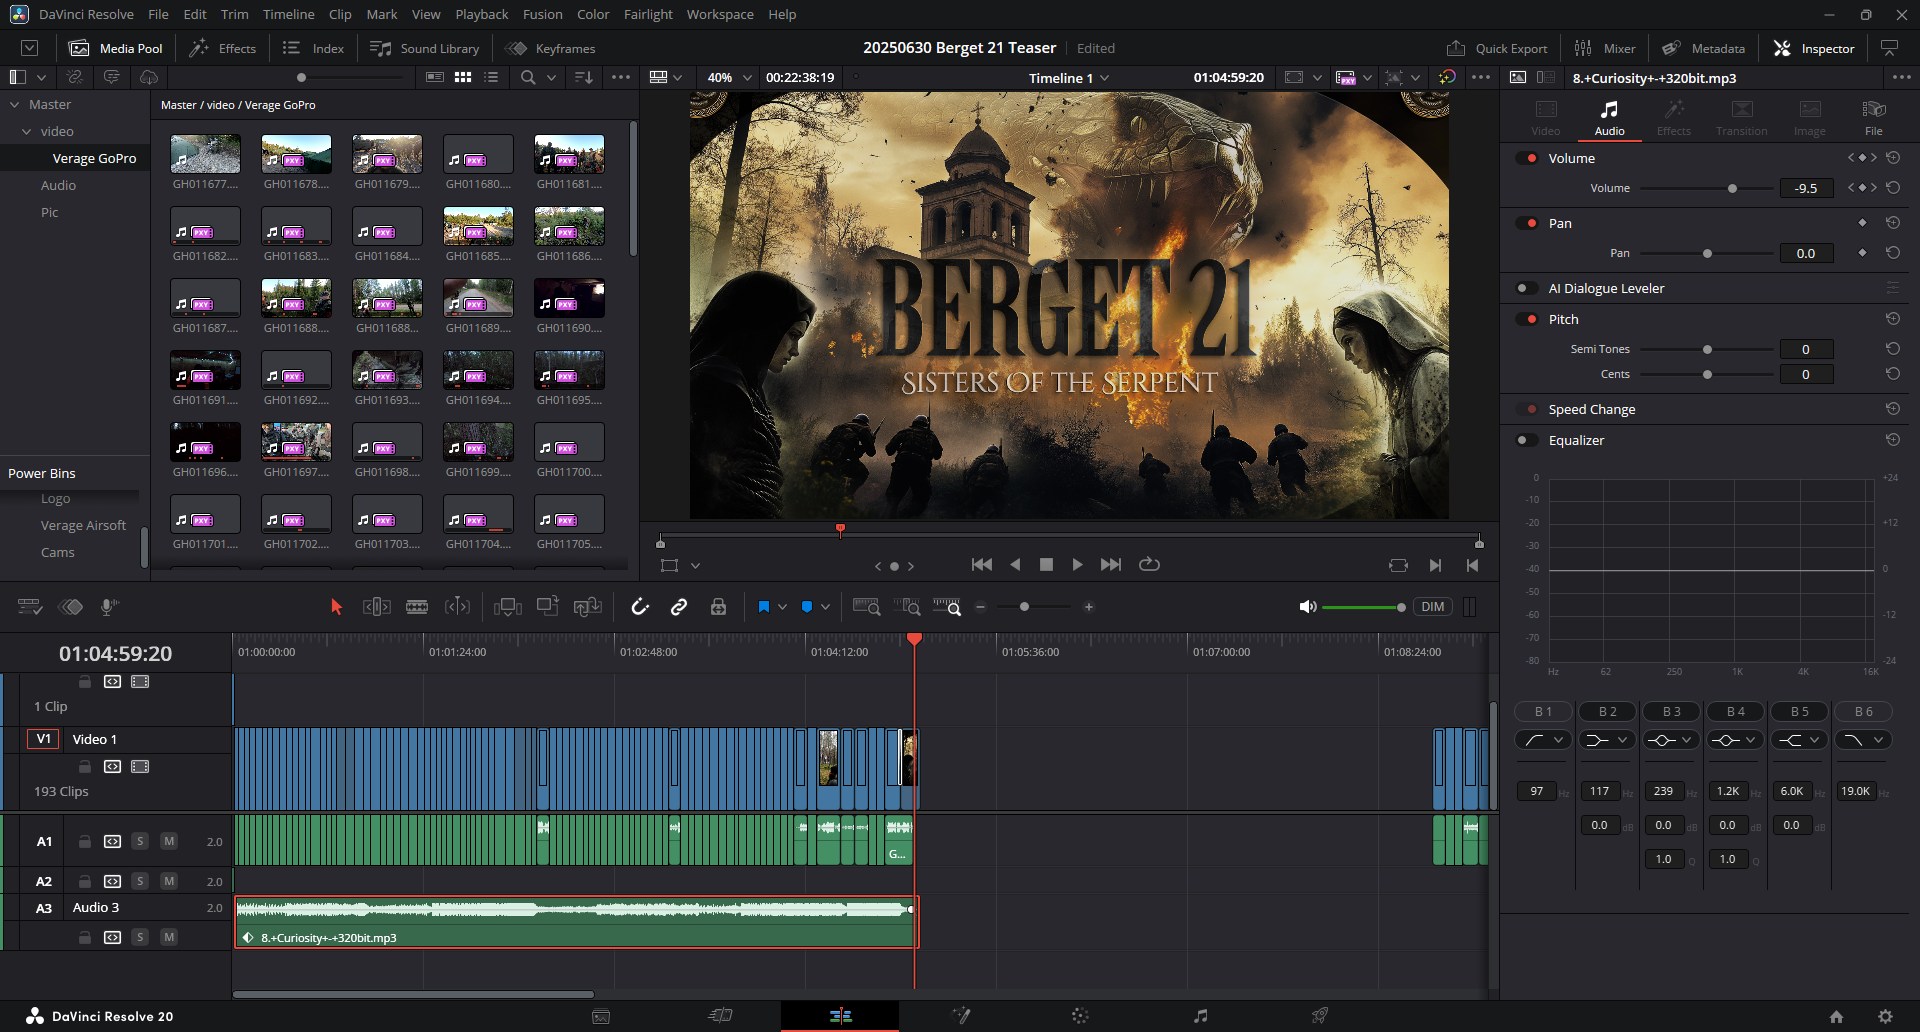Toggle the Linked Selection chain icon

pos(679,607)
